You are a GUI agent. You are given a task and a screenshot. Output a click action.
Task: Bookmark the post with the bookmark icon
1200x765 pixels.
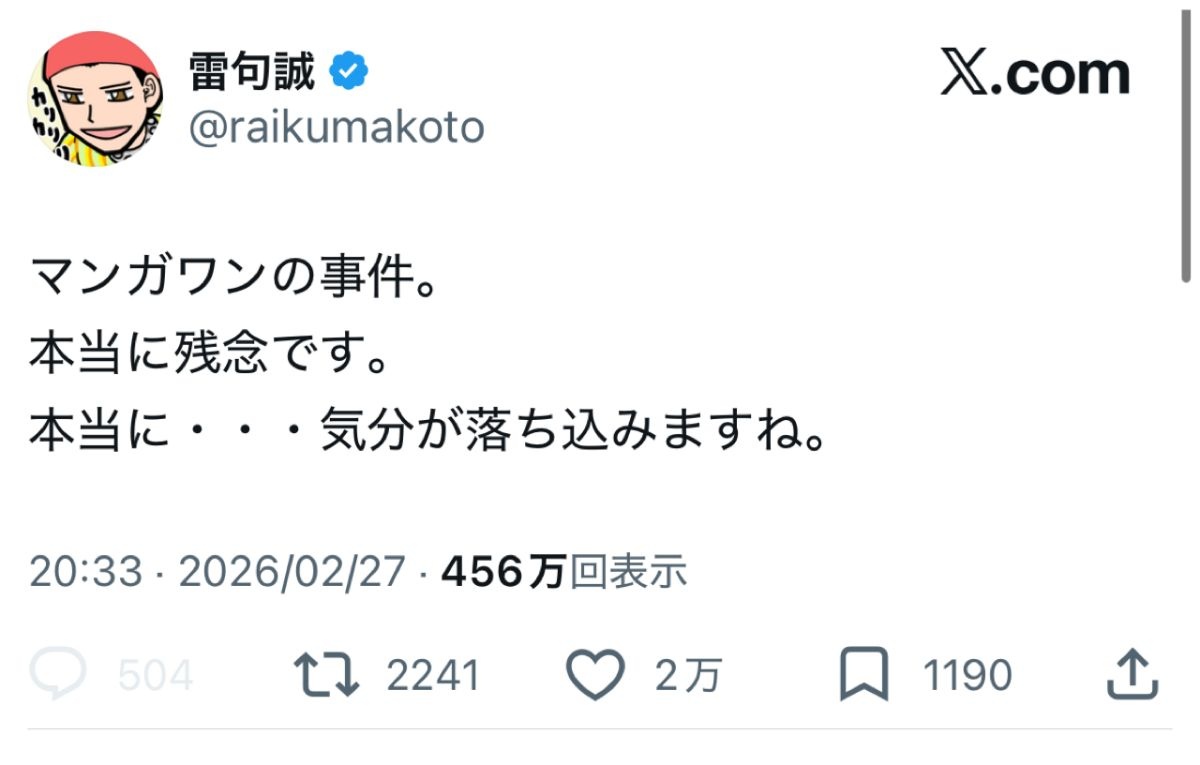pyautogui.click(x=864, y=675)
